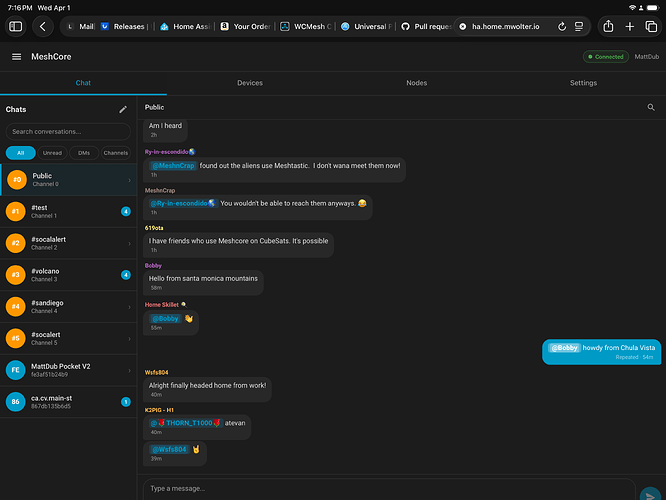Select the sent 'howdy from Chula Vista' bubble
Image resolution: width=666 pixels, height=500 pixels.
pyautogui.click(x=601, y=352)
